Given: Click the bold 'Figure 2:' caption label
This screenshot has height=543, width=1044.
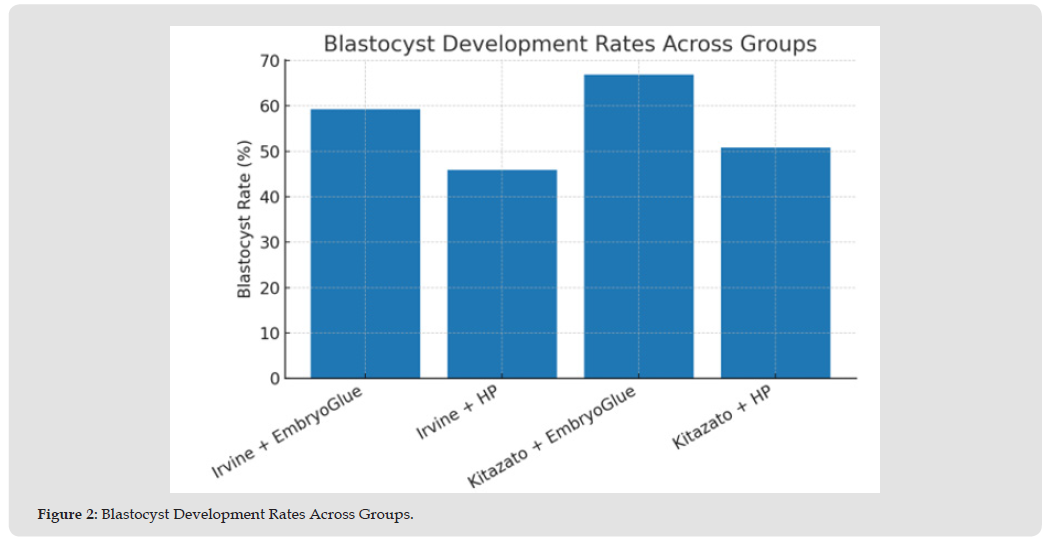Looking at the screenshot, I should (67, 514).
